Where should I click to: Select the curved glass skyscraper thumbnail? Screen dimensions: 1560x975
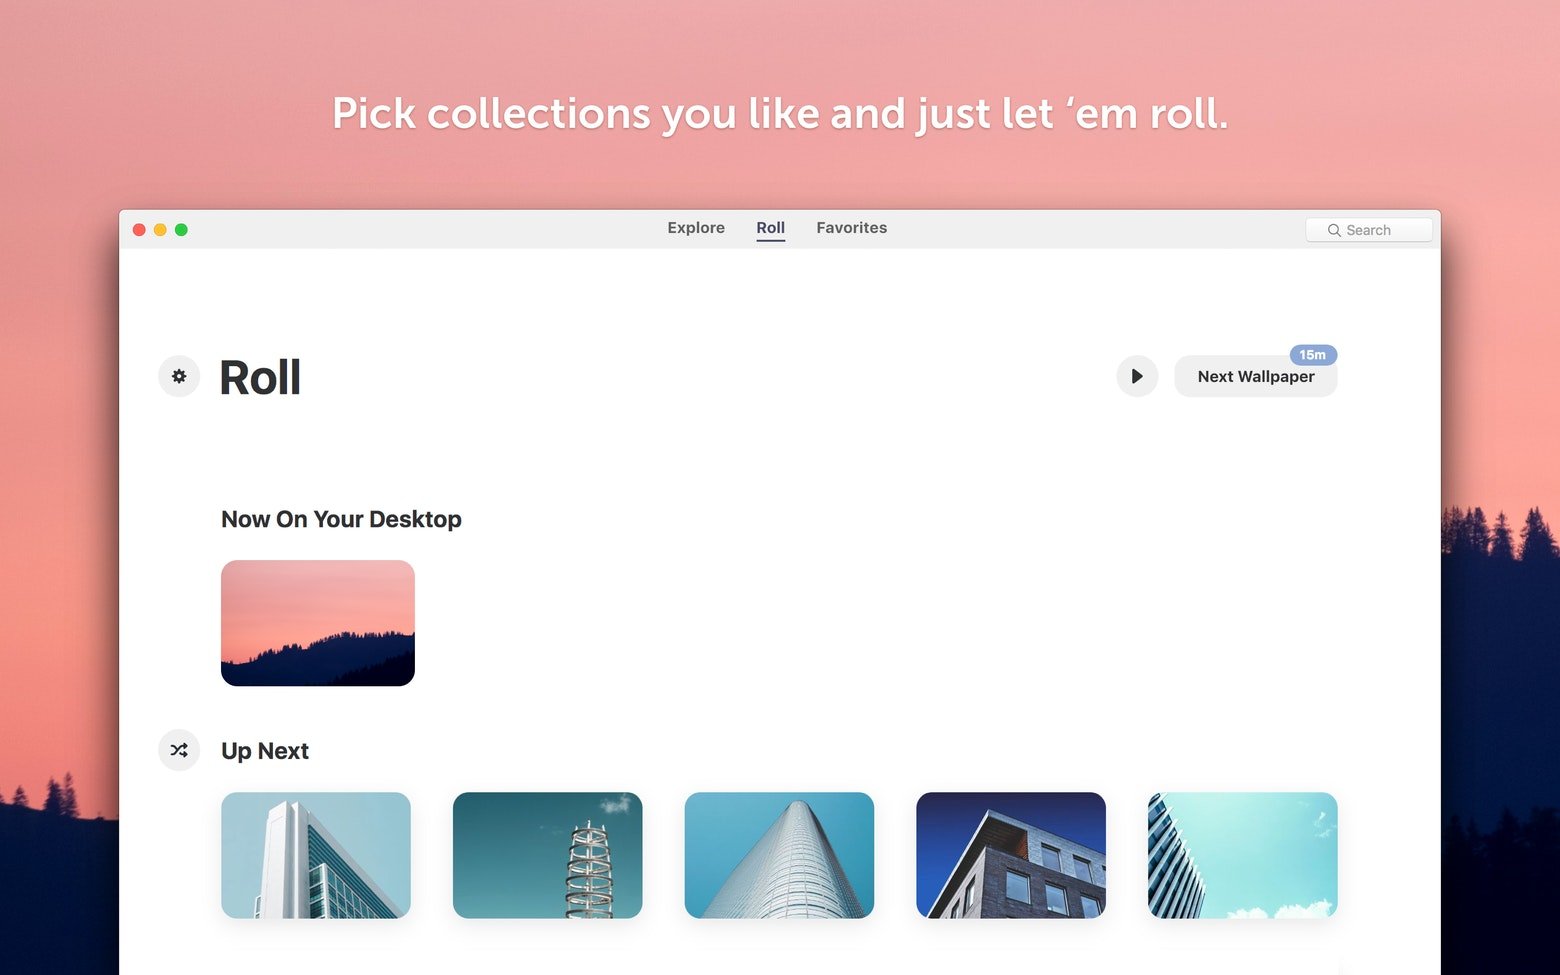click(x=779, y=855)
